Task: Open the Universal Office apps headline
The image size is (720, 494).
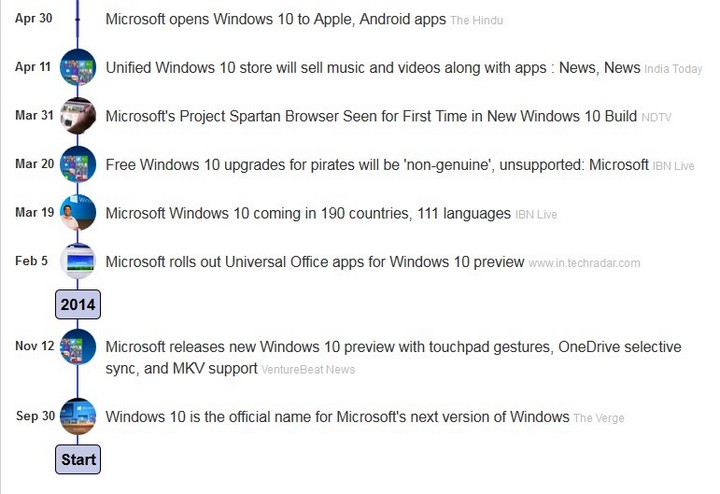Action: (314, 262)
